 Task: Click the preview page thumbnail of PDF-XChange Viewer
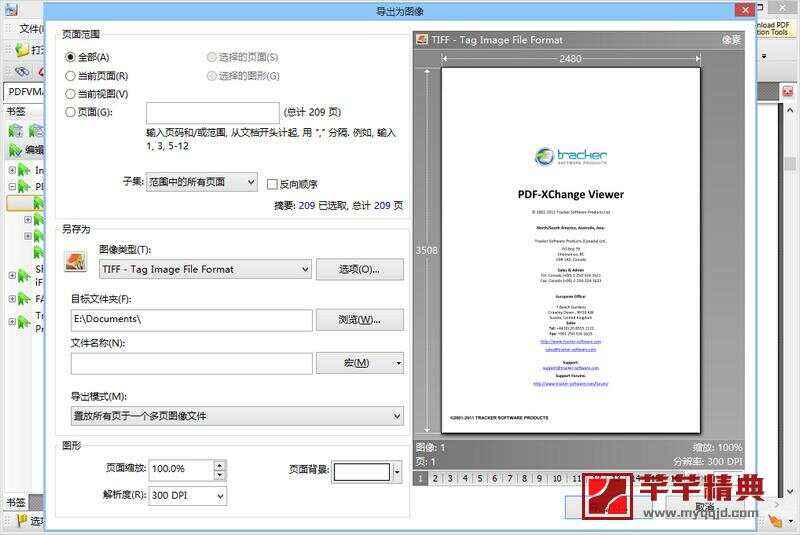tap(570, 250)
